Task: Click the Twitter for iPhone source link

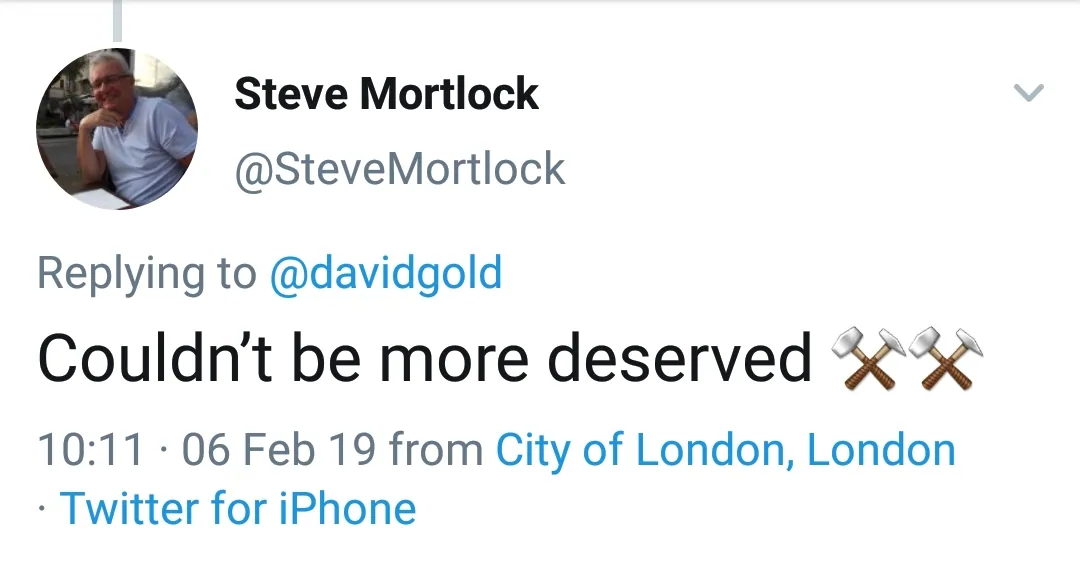Action: (x=238, y=508)
